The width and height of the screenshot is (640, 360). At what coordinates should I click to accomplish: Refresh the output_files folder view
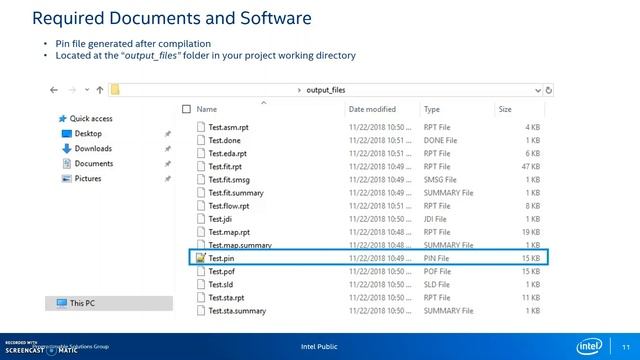click(x=549, y=90)
